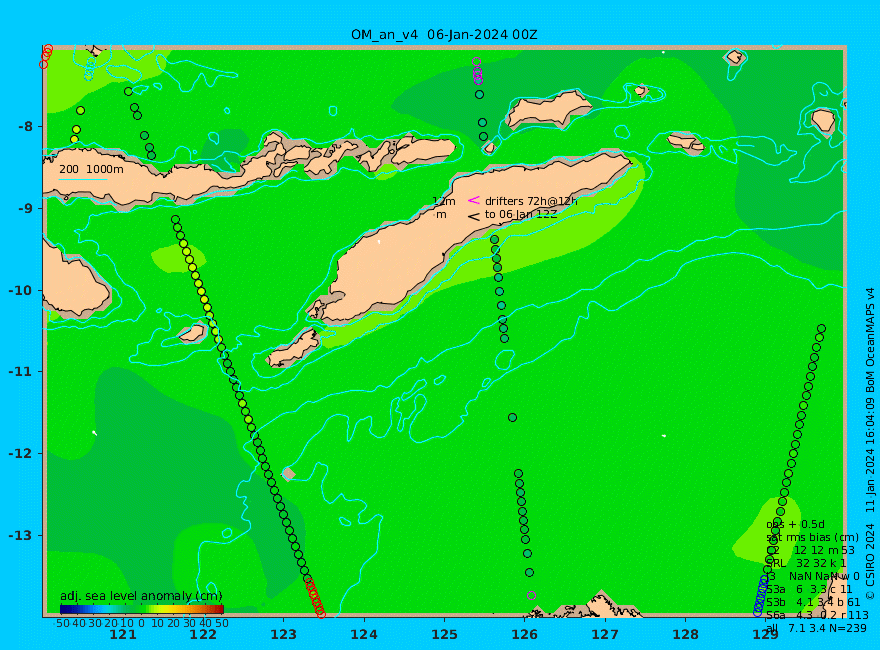Click longitude tick label 129
This screenshot has height=650, width=880.
click(766, 635)
